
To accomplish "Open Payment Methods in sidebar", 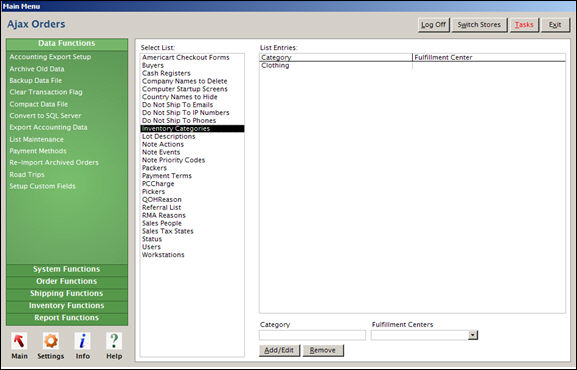I will 38,151.
